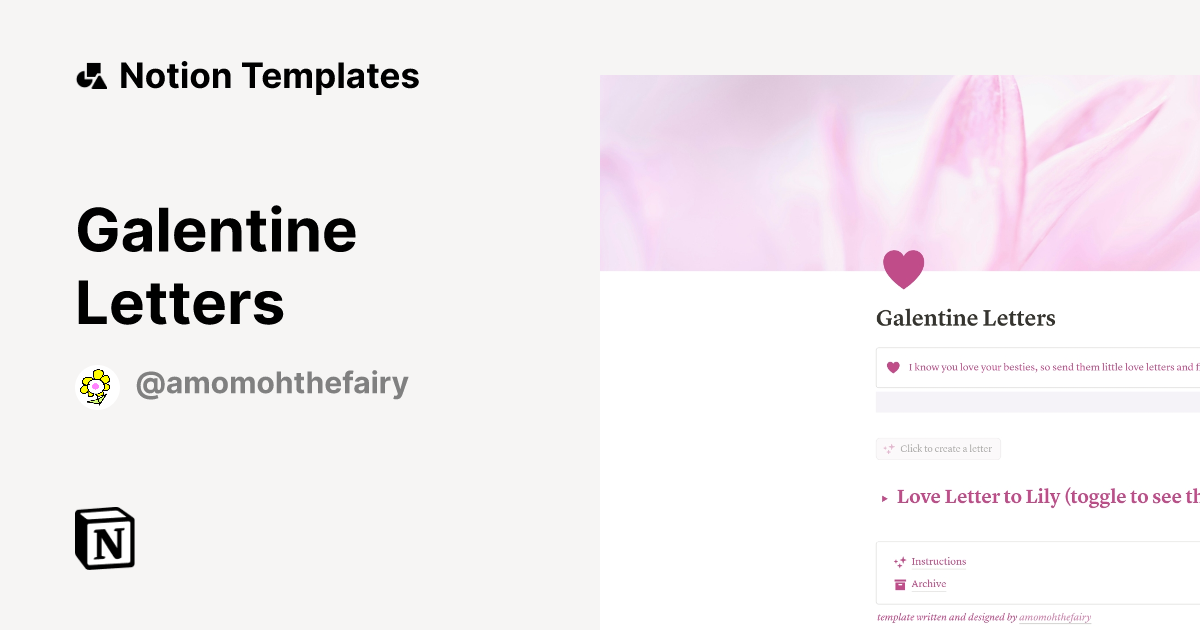
Task: Click the sparkle icon in the create-a-letter button
Action: tap(888, 448)
